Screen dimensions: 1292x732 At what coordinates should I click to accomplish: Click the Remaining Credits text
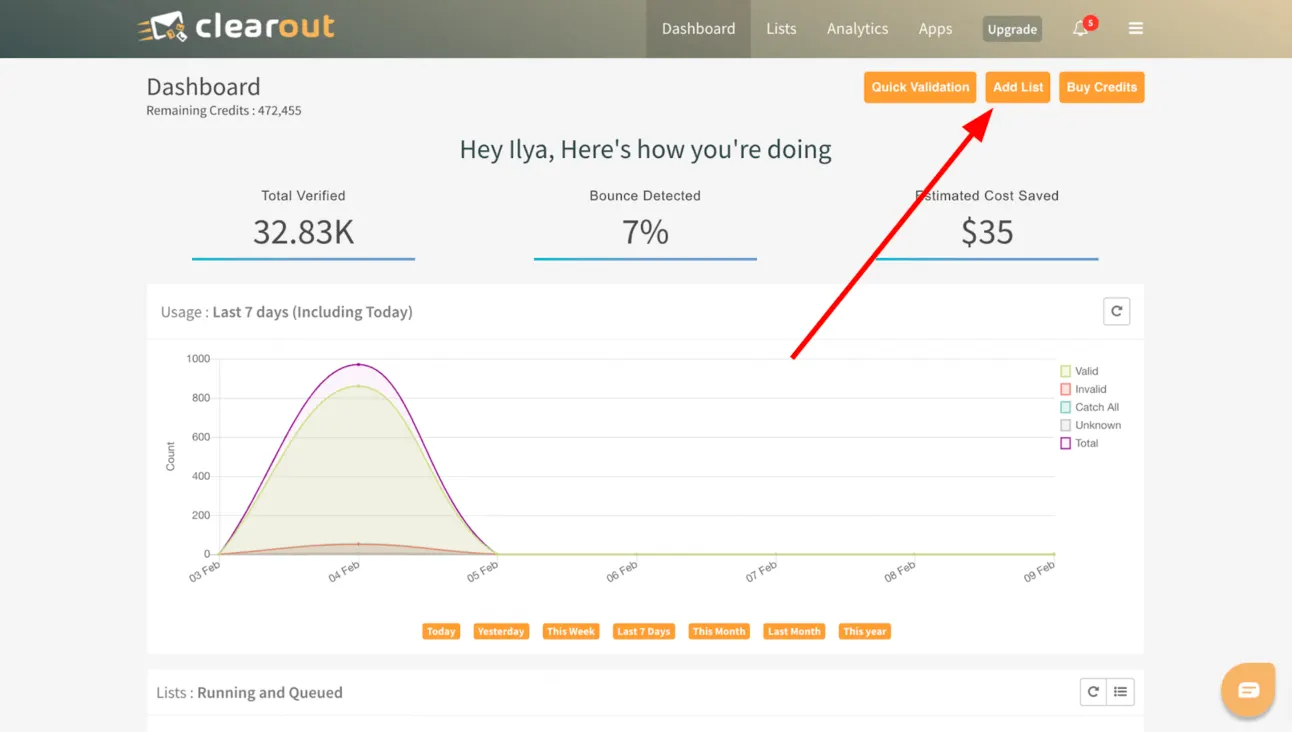(224, 111)
